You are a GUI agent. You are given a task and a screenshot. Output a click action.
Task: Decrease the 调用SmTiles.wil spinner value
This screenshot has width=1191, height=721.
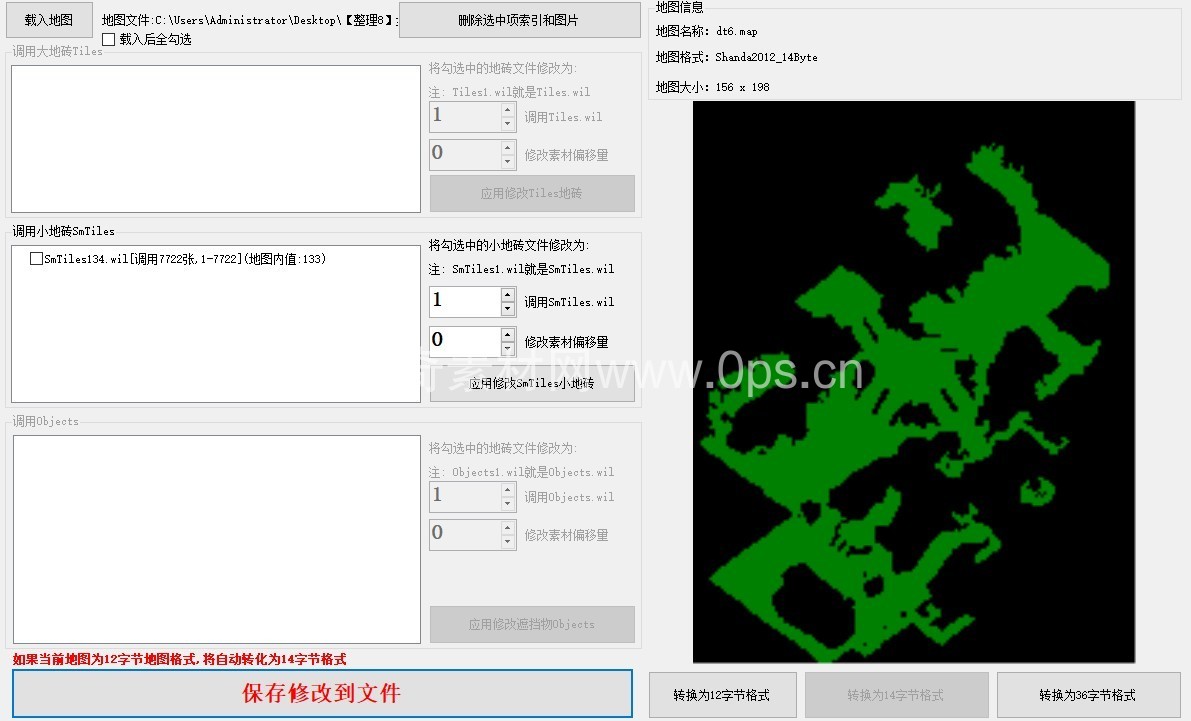pos(508,309)
